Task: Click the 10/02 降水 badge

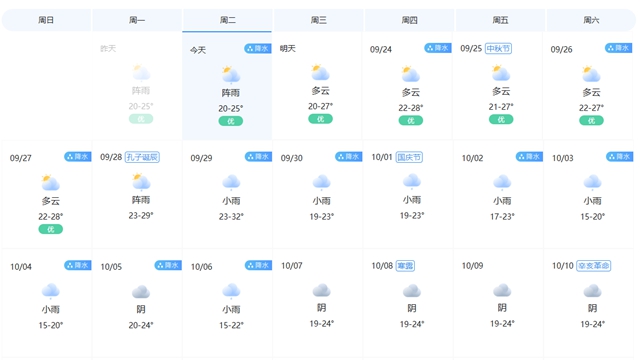Action: 529,156
